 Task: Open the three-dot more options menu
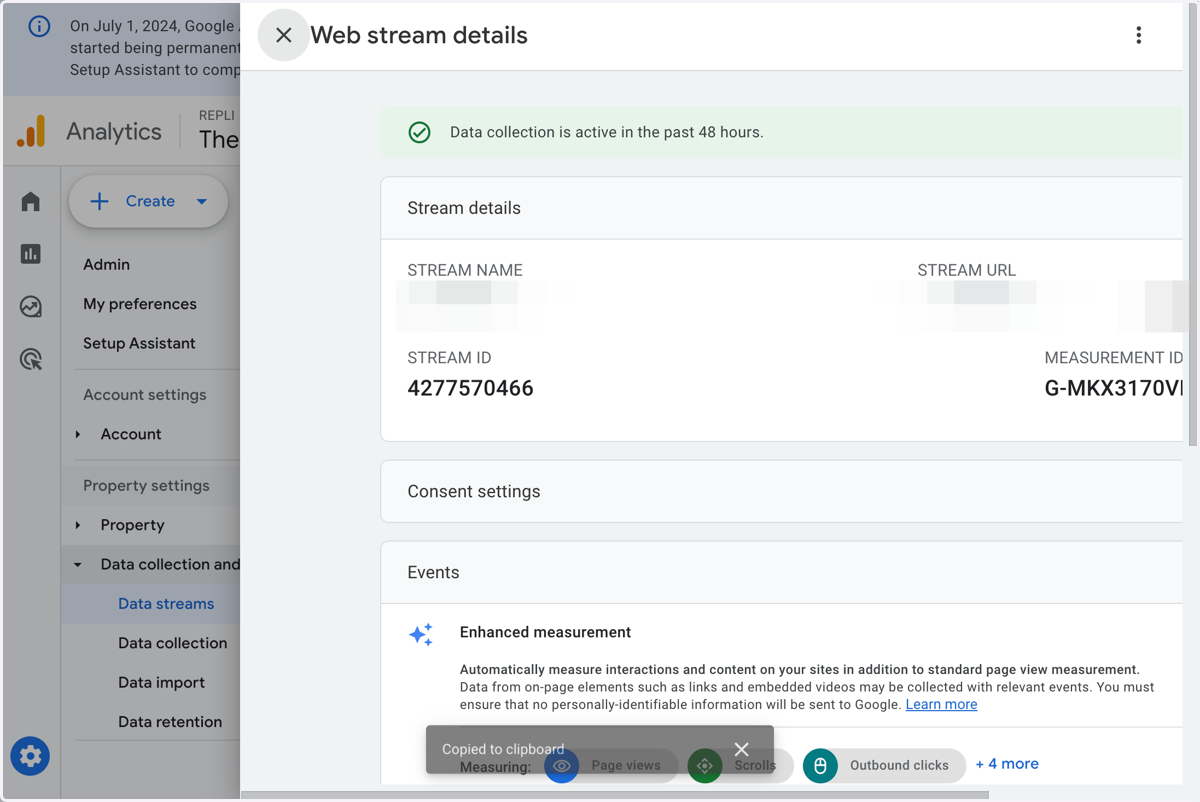[1138, 35]
